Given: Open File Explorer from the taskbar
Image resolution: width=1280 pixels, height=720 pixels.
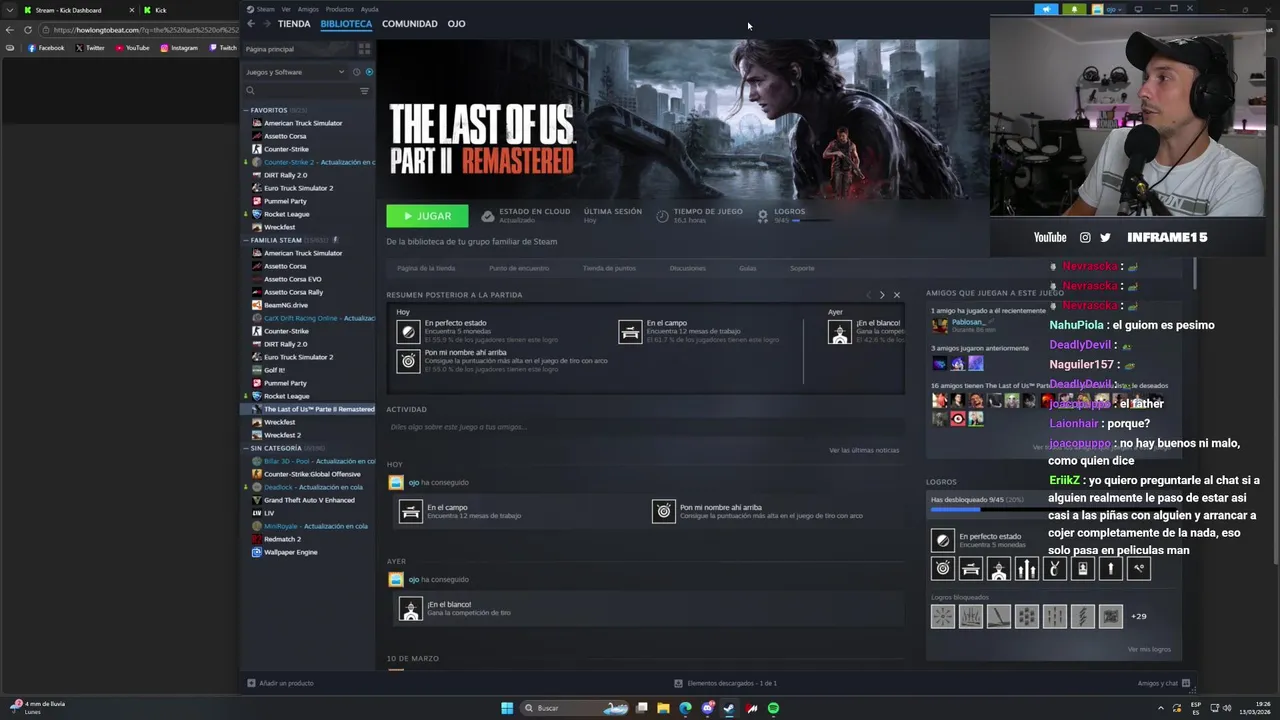Looking at the screenshot, I should (663, 708).
